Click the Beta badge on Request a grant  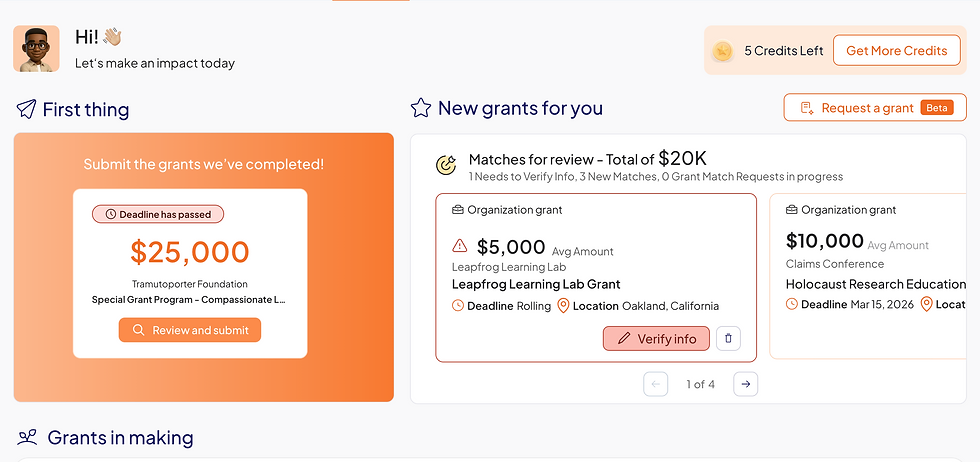pyautogui.click(x=938, y=108)
